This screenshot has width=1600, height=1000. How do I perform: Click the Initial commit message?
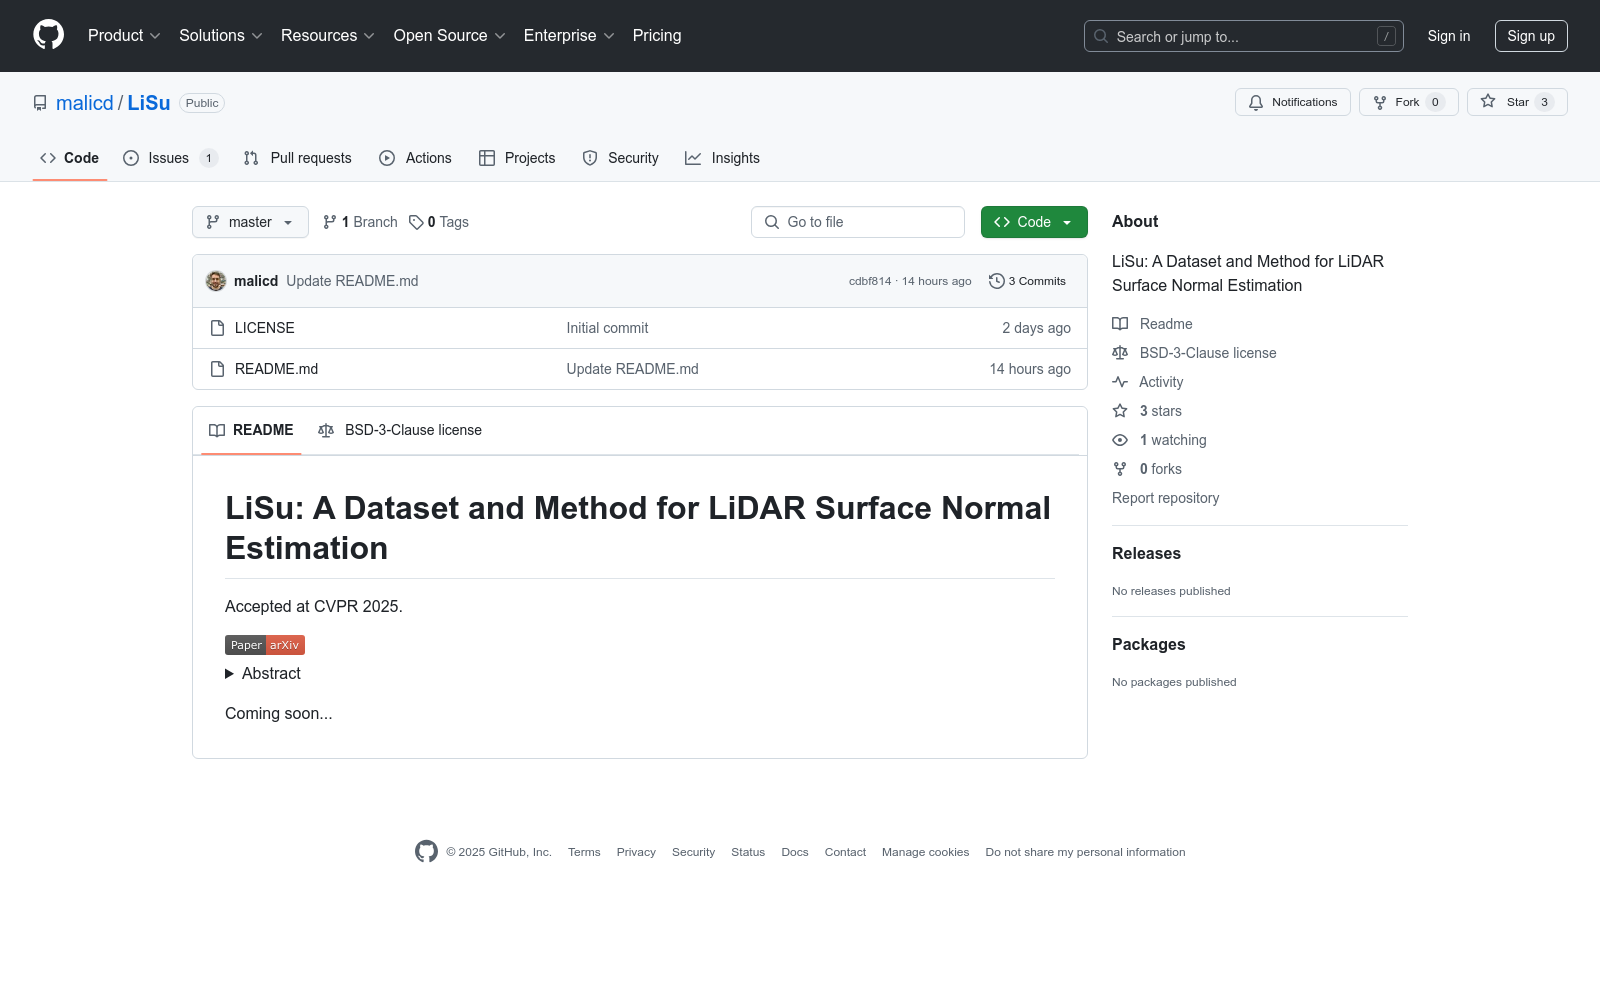[608, 328]
